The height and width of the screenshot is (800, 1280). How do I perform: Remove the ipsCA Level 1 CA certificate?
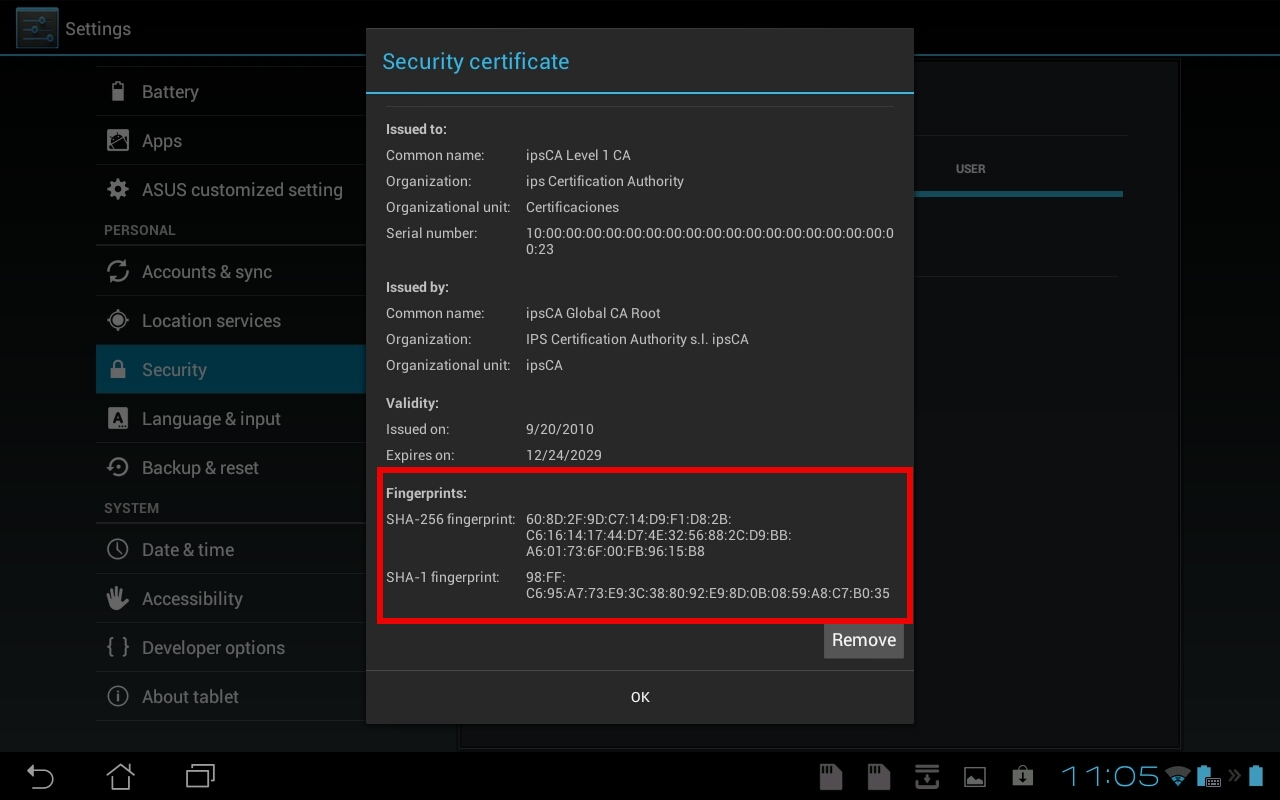tap(864, 640)
